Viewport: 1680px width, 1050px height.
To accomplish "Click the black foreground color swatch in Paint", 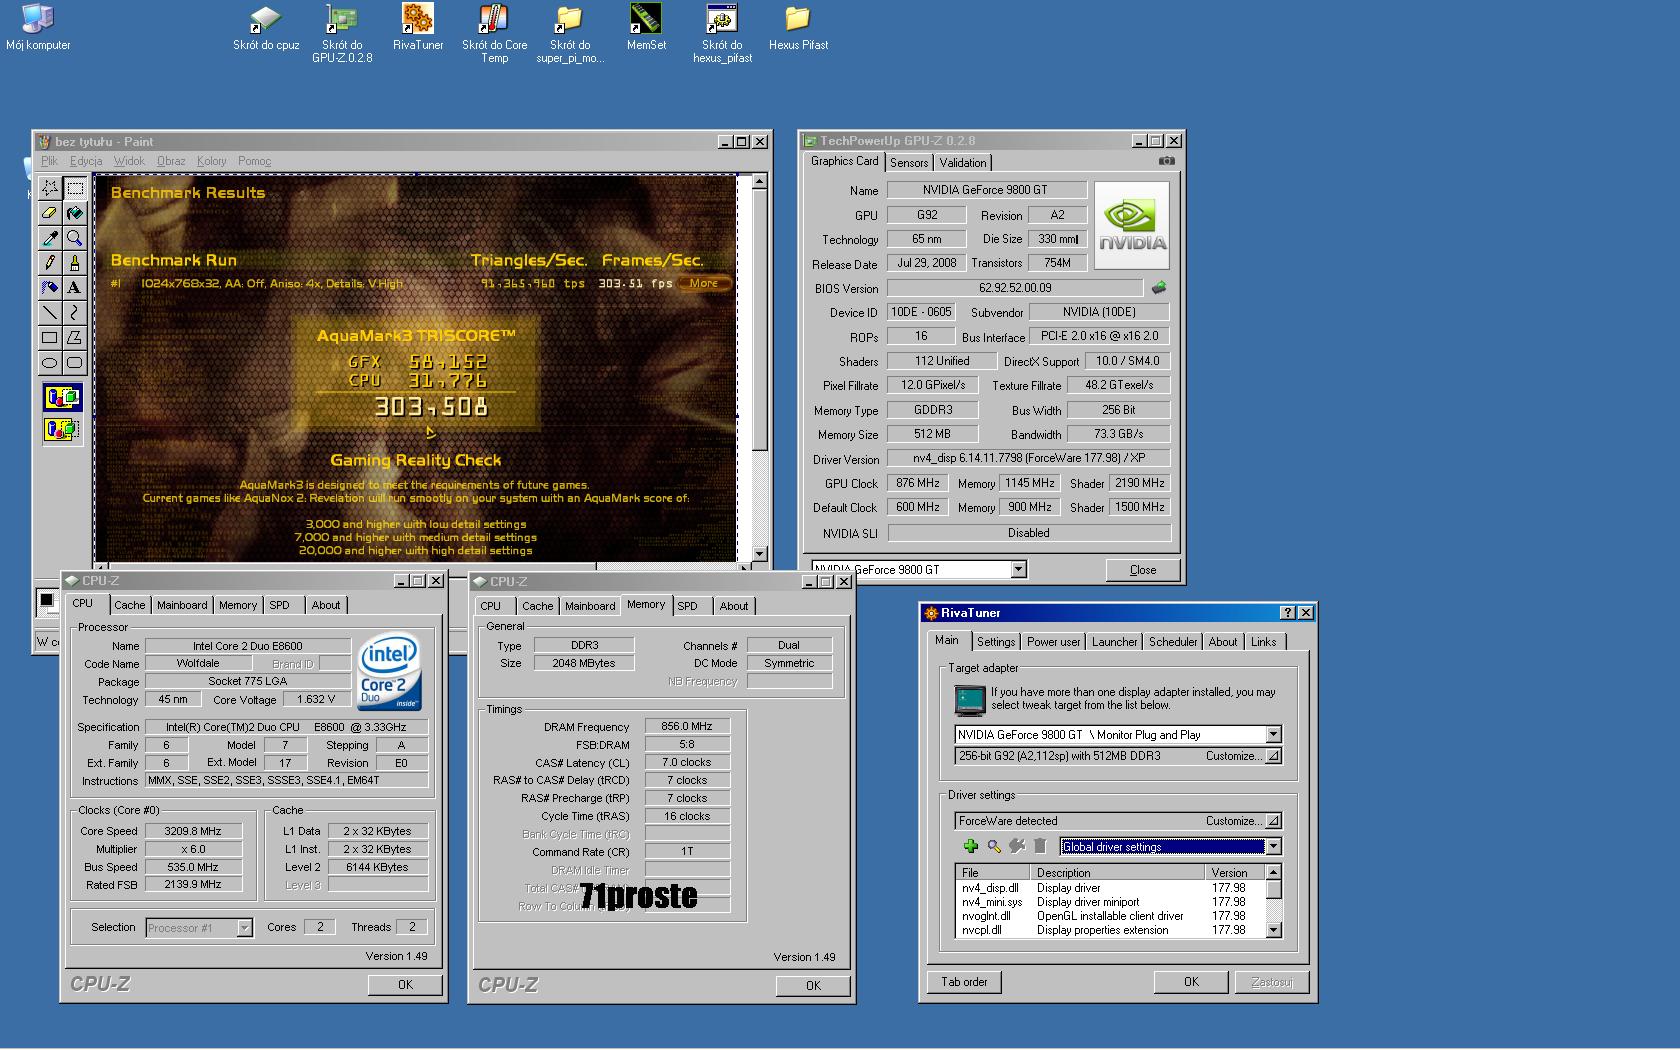I will click(x=46, y=600).
